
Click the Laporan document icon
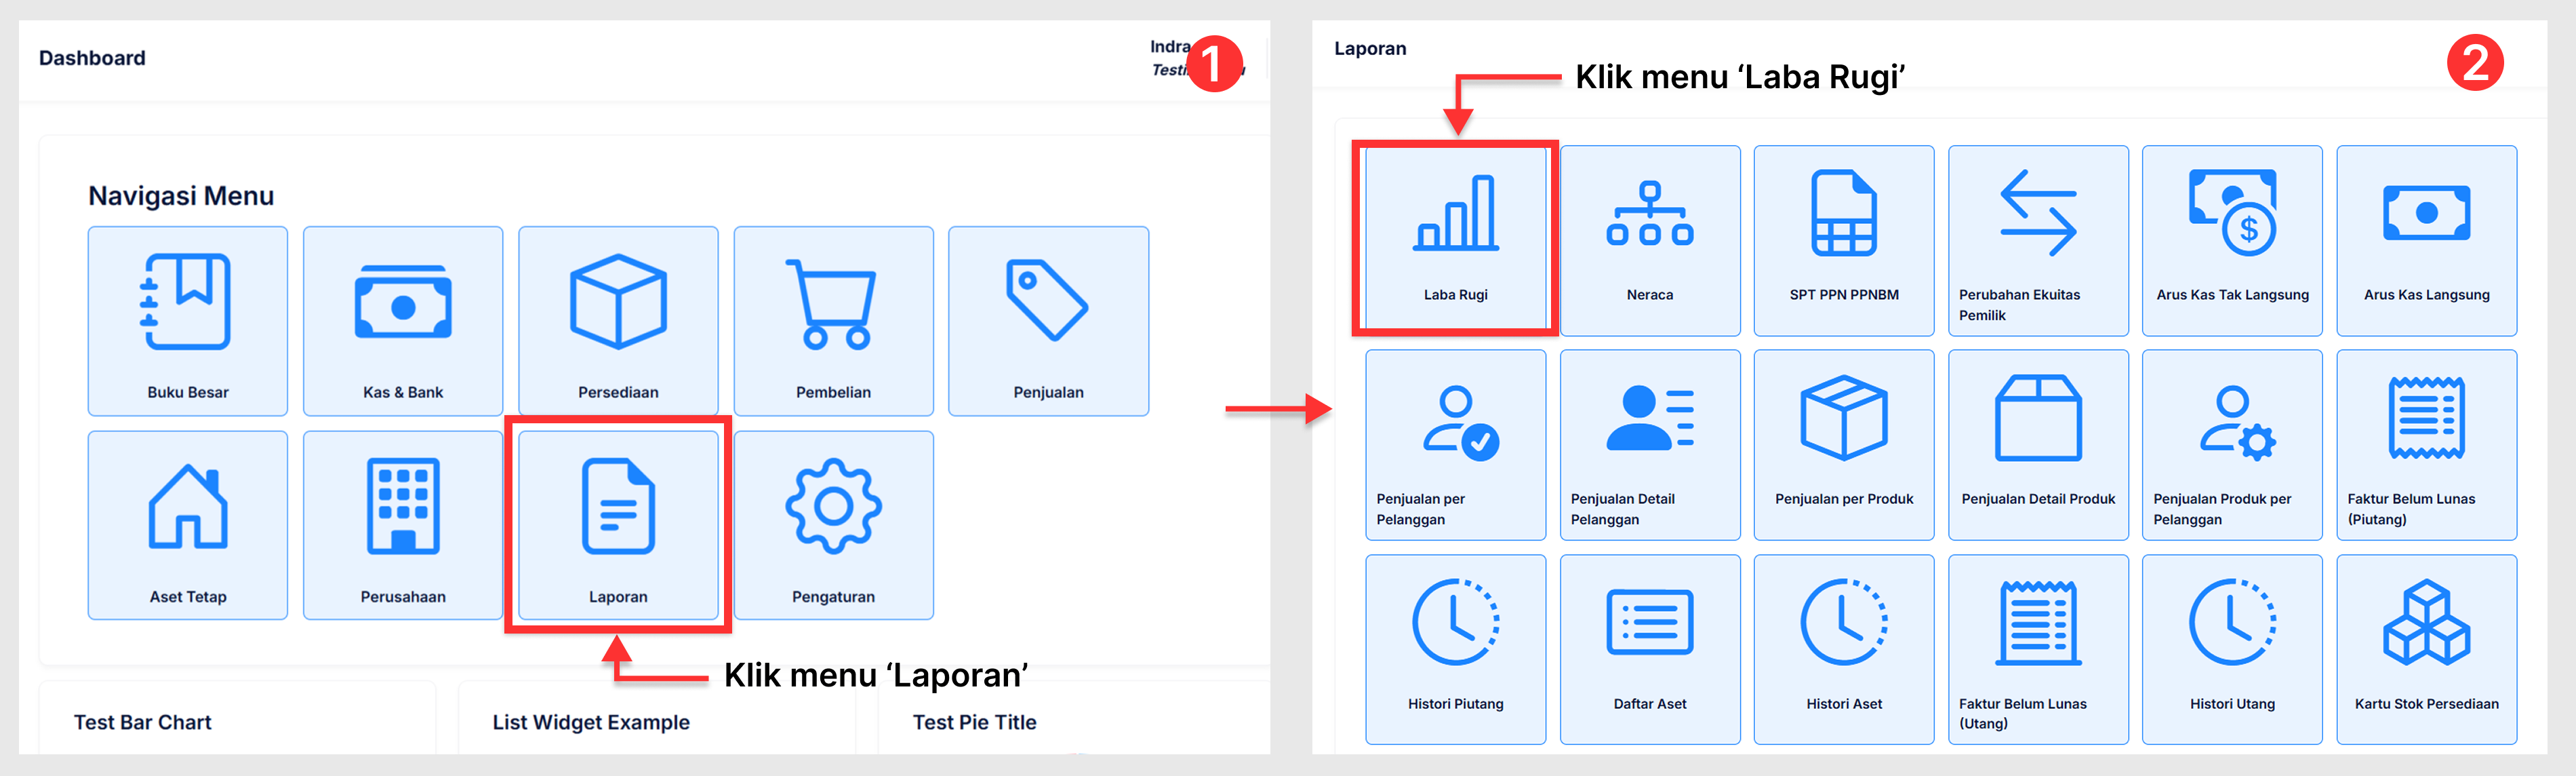pos(618,507)
